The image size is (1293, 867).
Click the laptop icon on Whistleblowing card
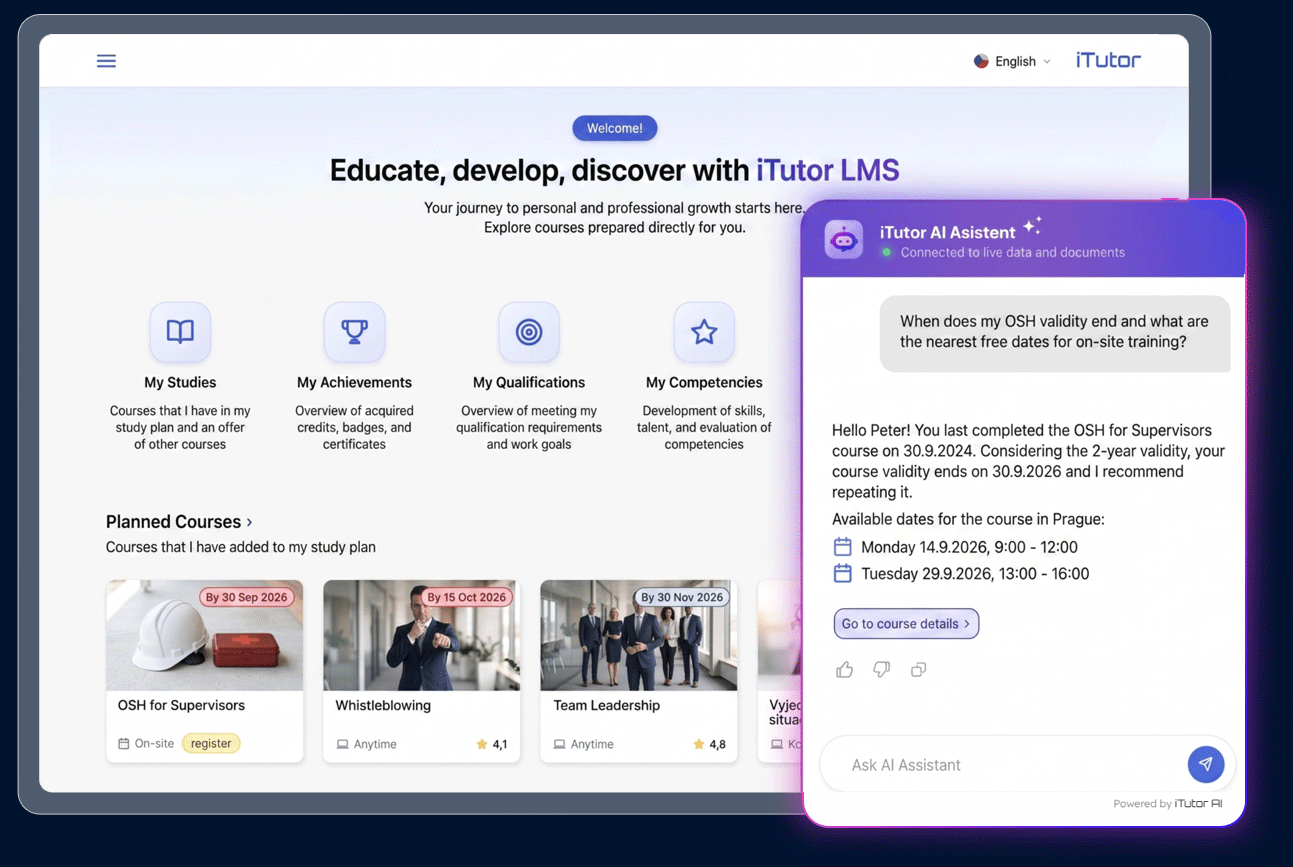(342, 744)
